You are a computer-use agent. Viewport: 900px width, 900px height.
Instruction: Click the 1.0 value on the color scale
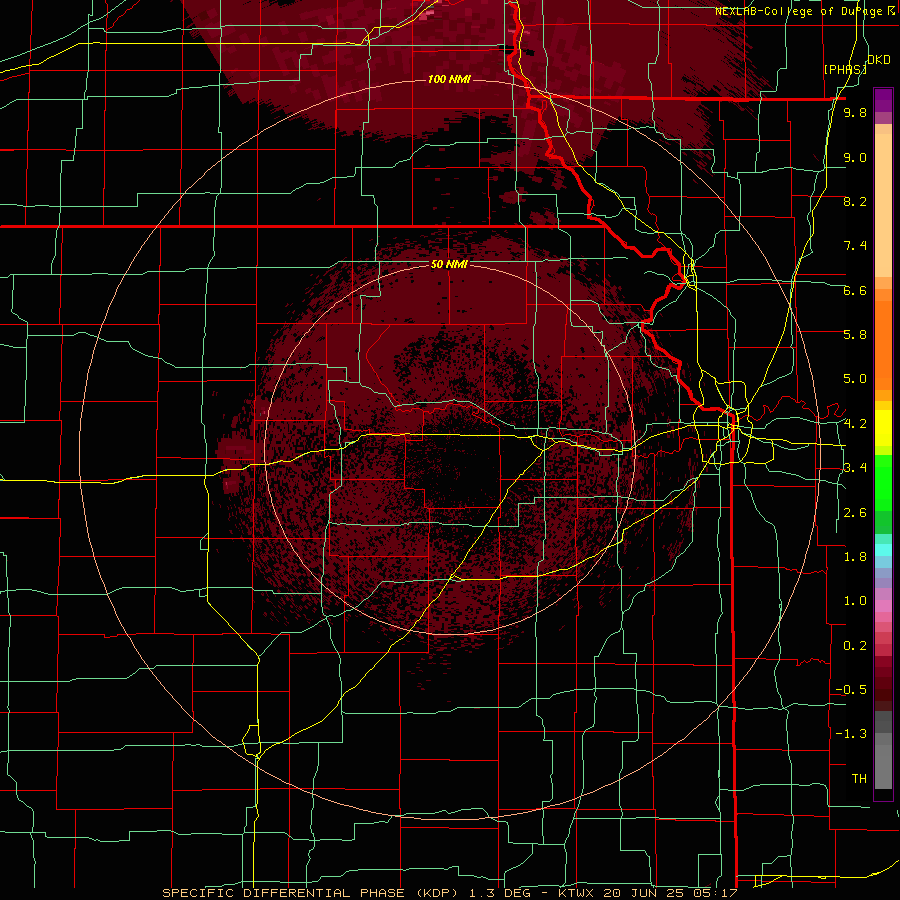click(x=855, y=601)
